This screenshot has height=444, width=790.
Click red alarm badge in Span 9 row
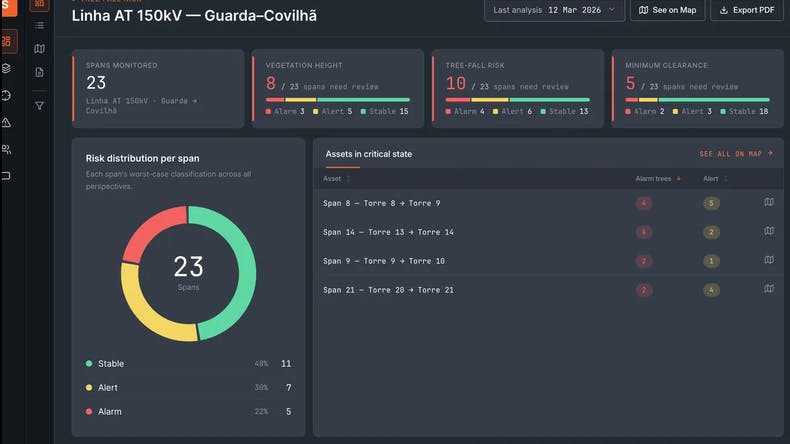tap(643, 261)
